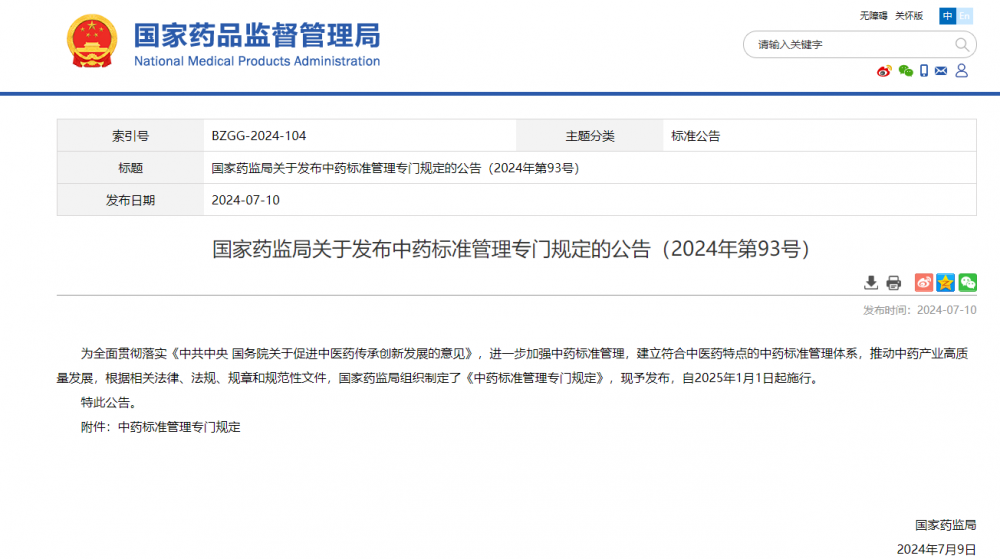Click the title row announcement text
The image size is (1000, 559).
tap(395, 168)
